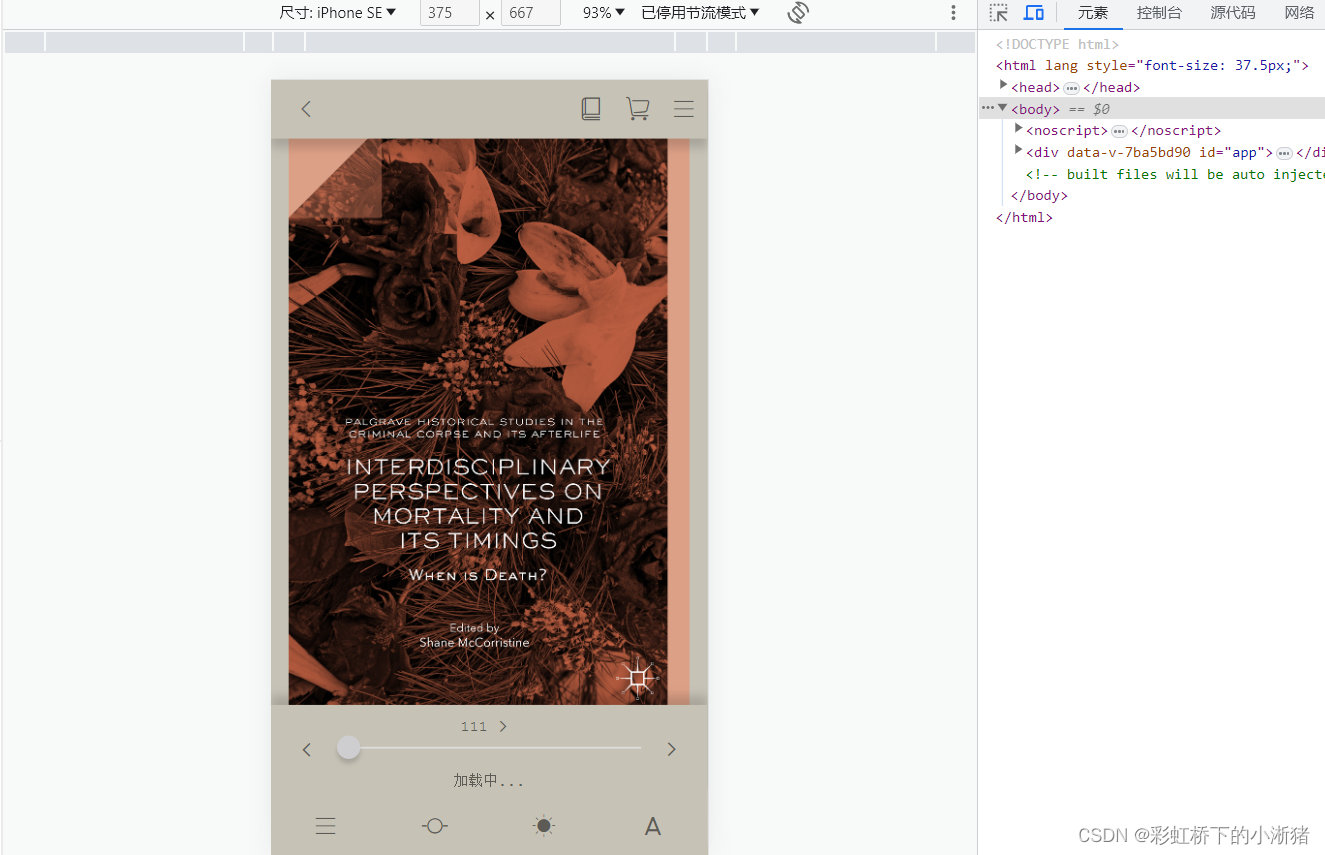Image resolution: width=1325 pixels, height=855 pixels.
Task: Click the reading progress slider track
Action: [x=489, y=748]
